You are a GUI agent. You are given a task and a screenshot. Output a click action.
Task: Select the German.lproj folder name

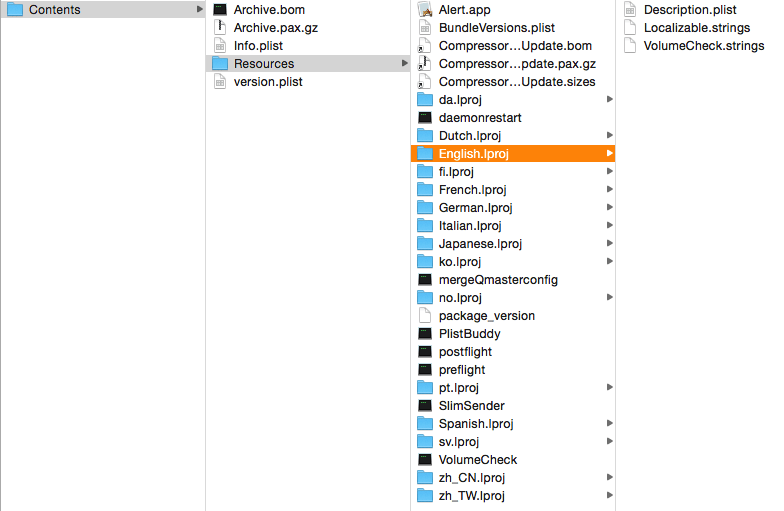point(476,208)
